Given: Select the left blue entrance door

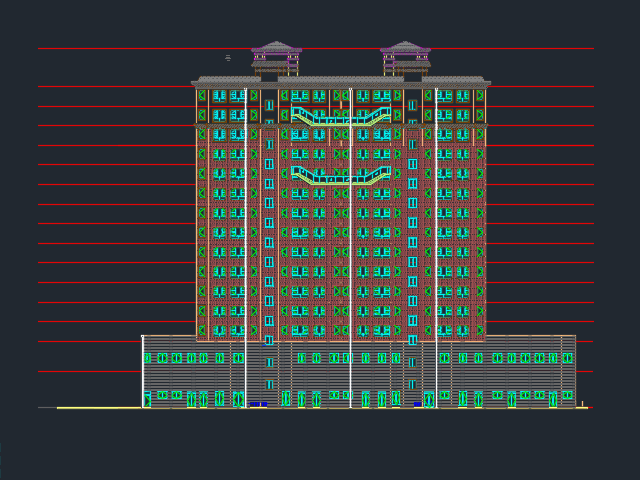Looking at the screenshot, I should tap(258, 404).
